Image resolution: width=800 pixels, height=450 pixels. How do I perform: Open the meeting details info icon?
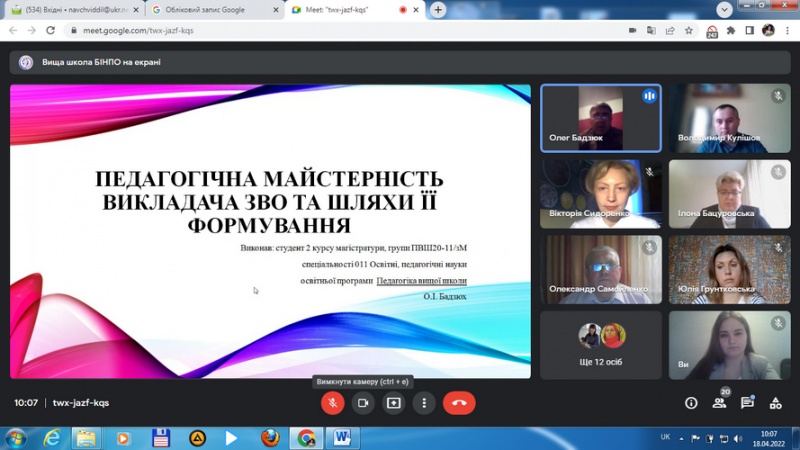coord(691,403)
